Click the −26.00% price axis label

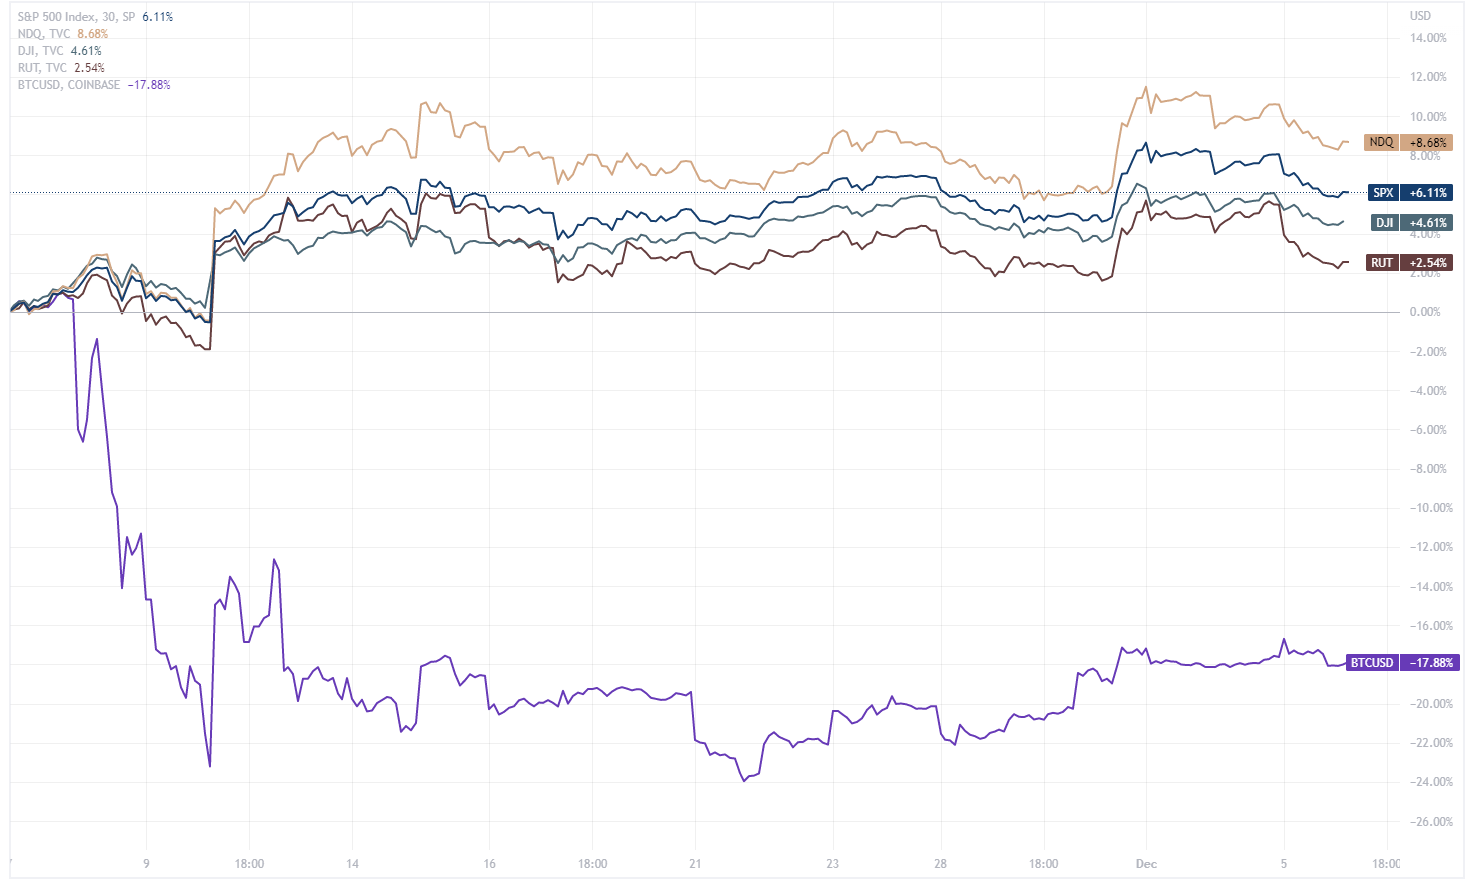pos(1427,822)
